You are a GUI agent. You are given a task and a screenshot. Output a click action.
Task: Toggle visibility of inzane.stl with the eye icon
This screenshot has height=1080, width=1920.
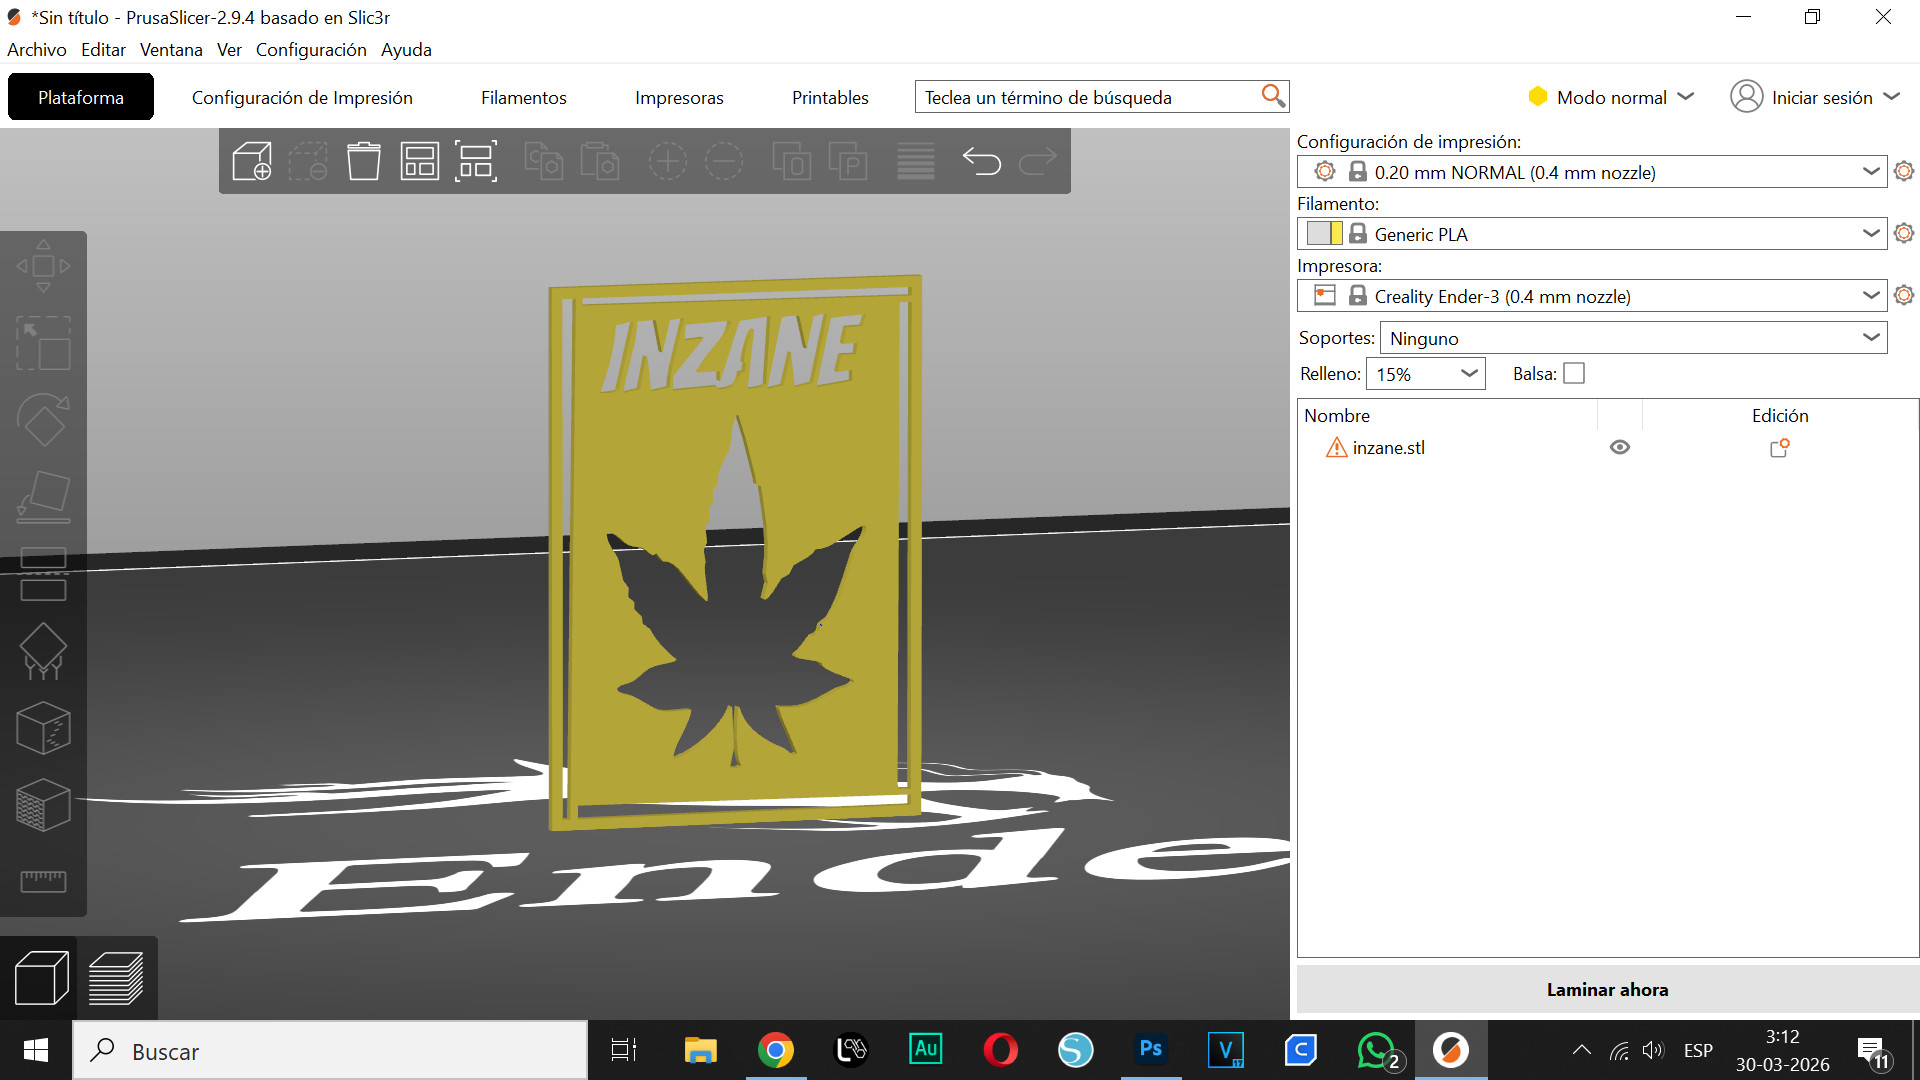[1620, 447]
